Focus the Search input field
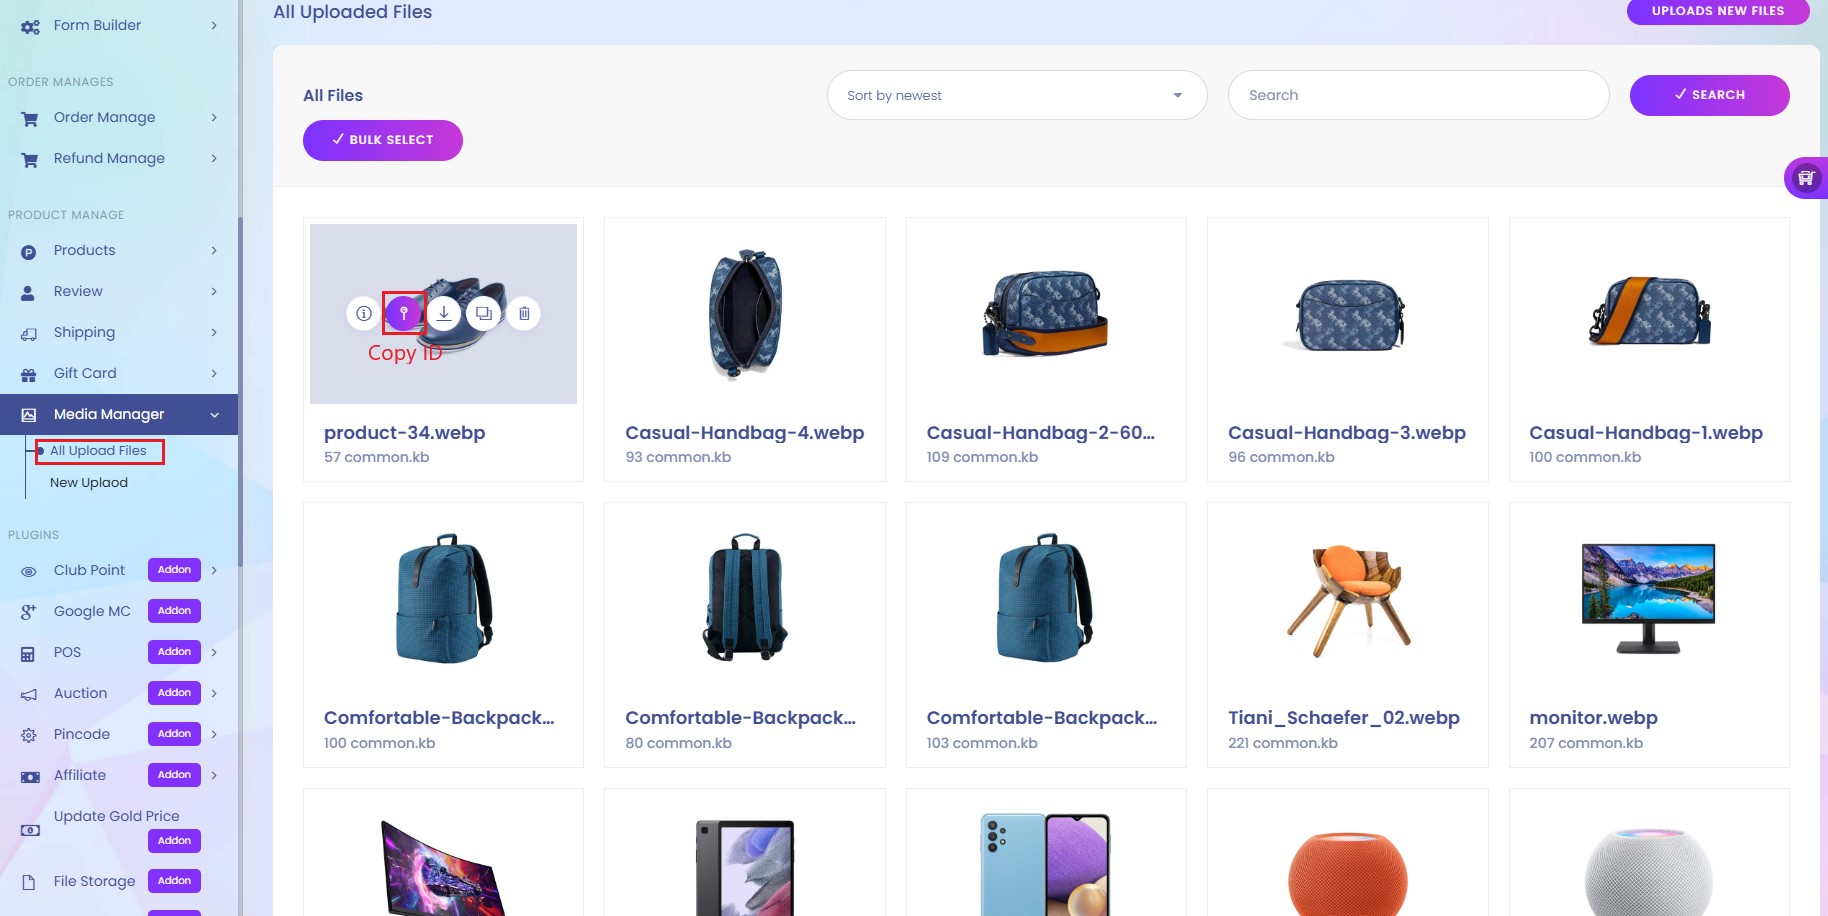The height and width of the screenshot is (916, 1828). 1418,95
